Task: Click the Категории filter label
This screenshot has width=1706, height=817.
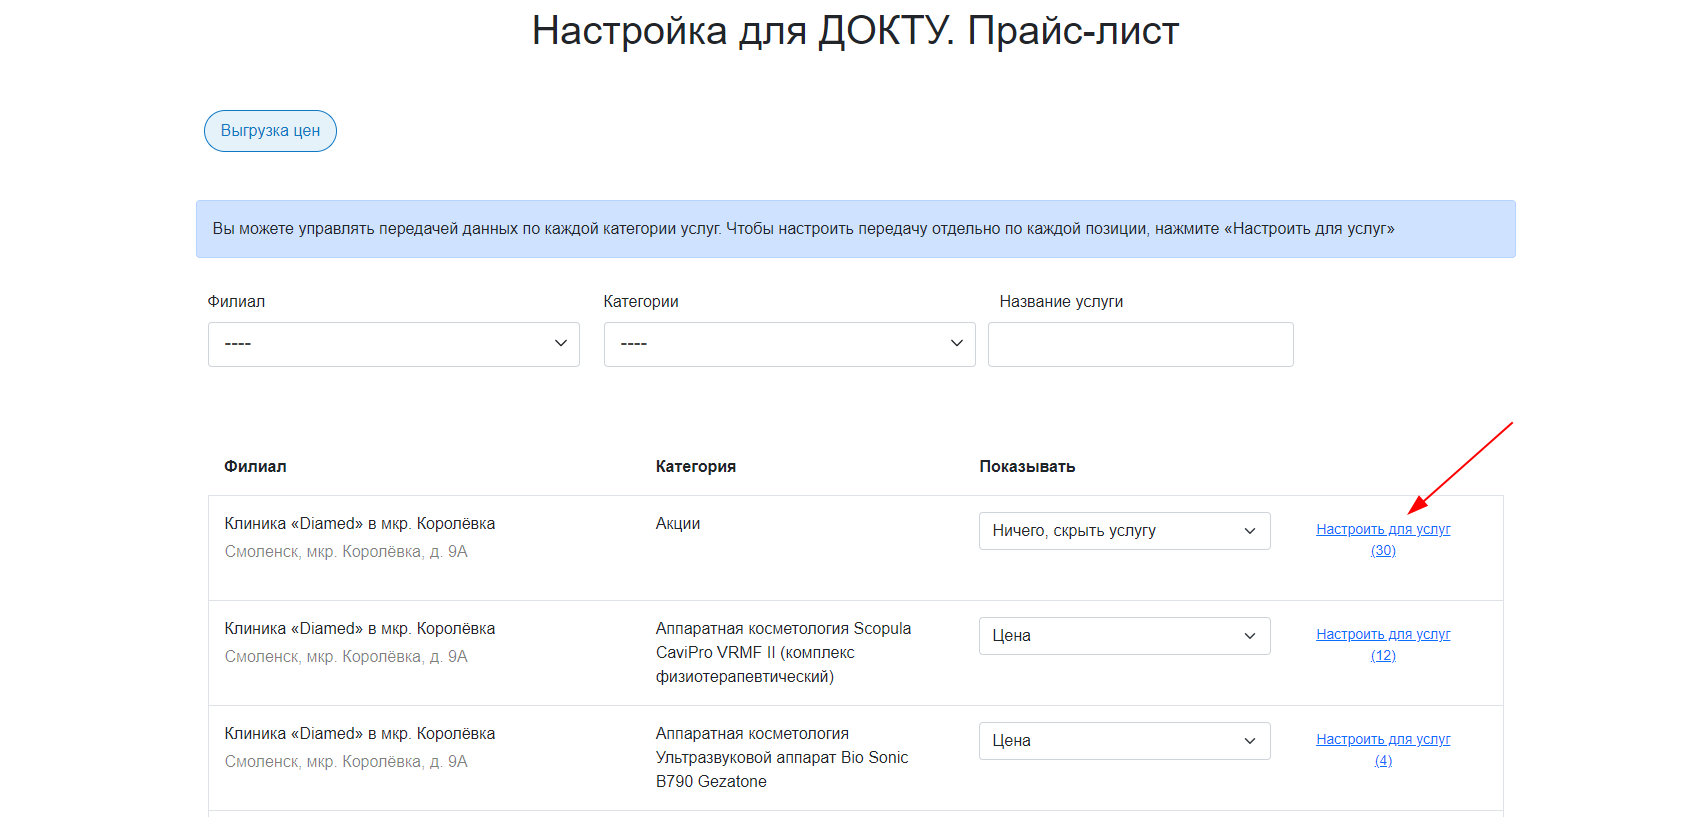Action: tap(641, 302)
